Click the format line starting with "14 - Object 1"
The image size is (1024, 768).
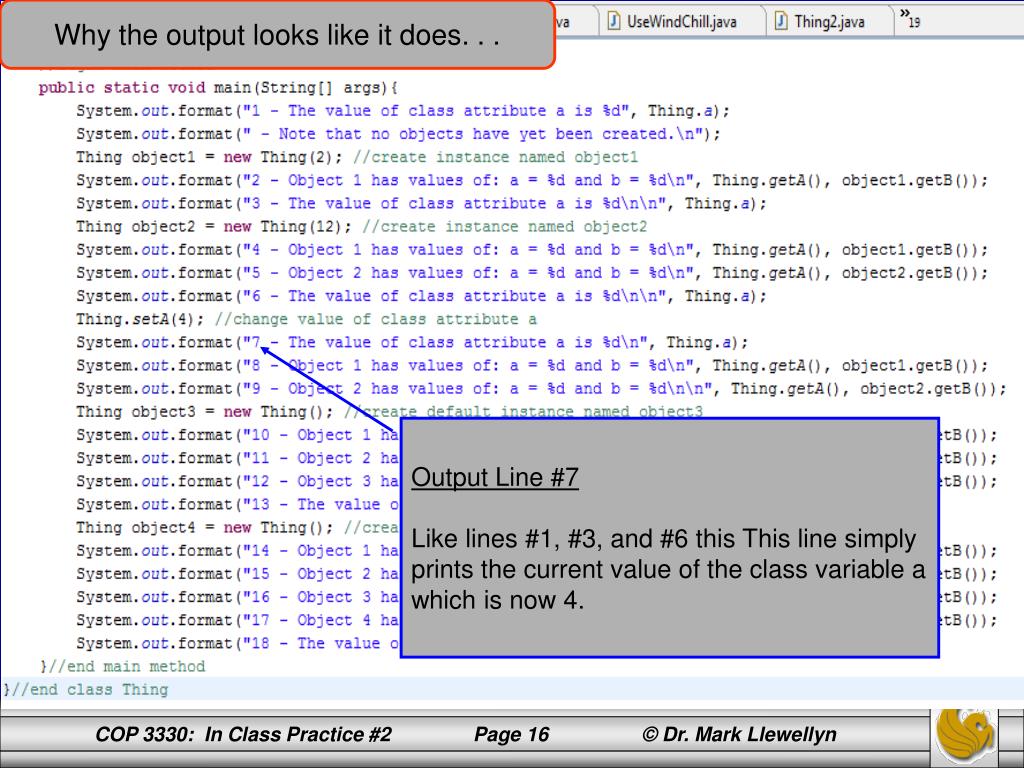[237, 551]
